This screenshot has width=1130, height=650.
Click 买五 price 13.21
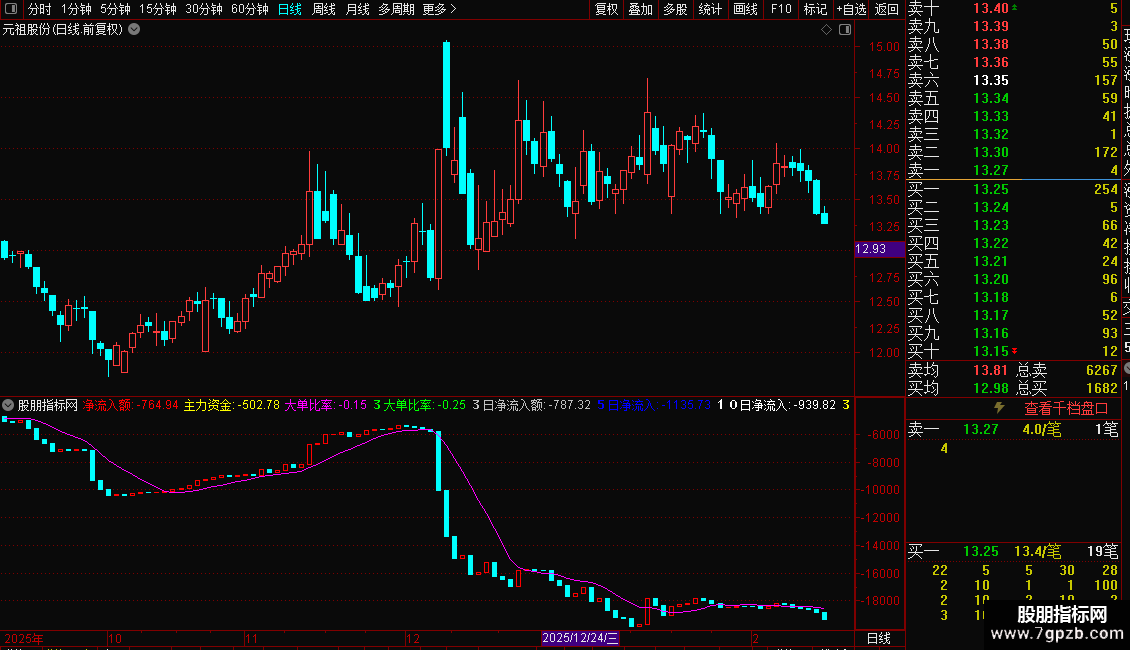coord(990,261)
